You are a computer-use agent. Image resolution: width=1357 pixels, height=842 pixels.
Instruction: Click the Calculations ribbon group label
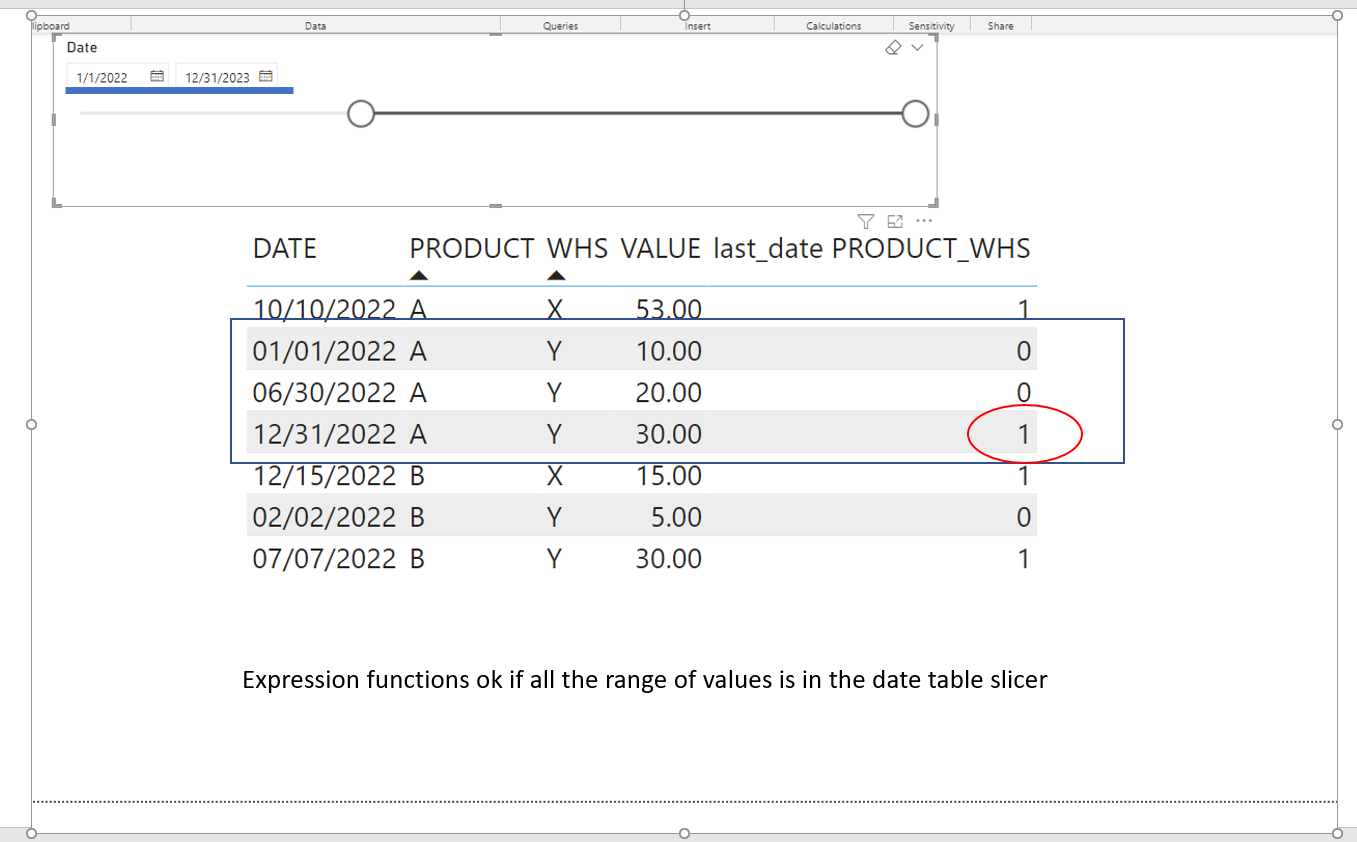tap(834, 26)
